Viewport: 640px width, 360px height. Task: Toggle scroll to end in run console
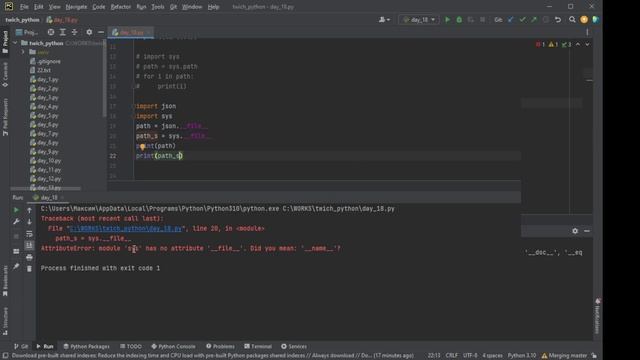[29, 245]
